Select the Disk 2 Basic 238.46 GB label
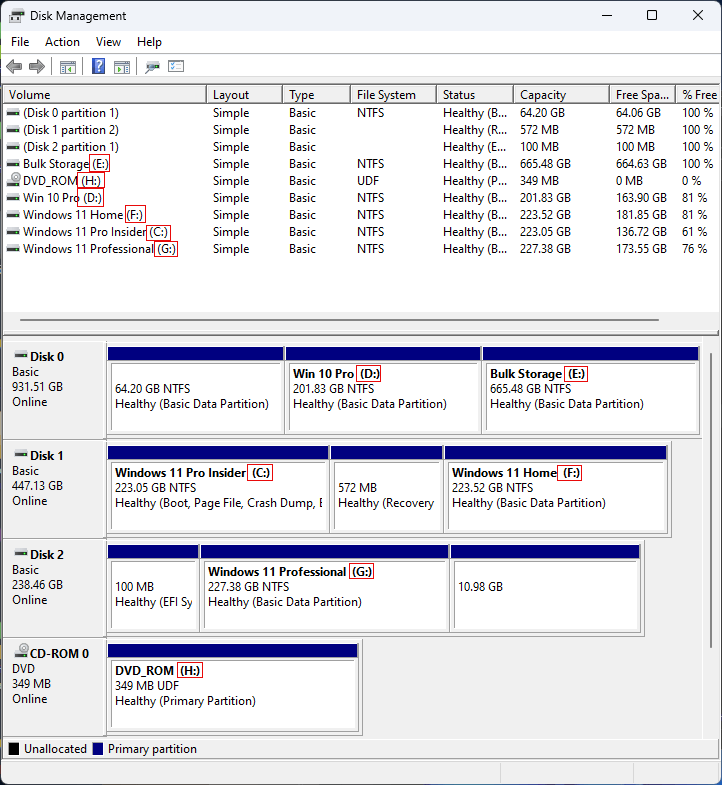The width and height of the screenshot is (722, 785). pos(54,587)
